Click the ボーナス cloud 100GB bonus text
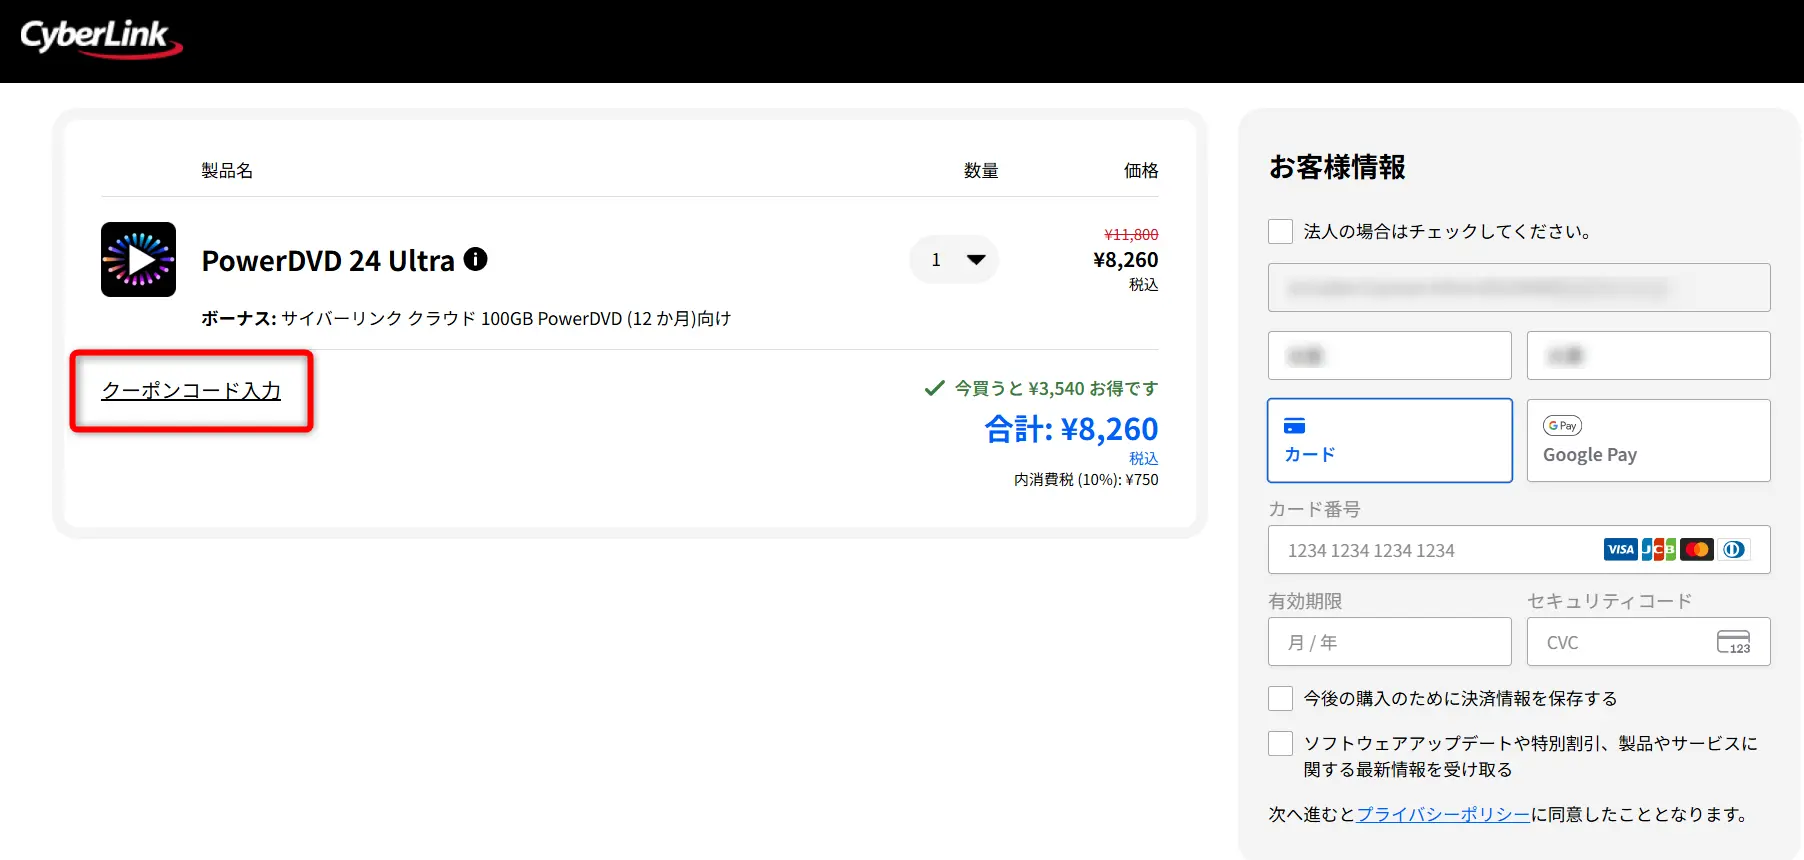The height and width of the screenshot is (860, 1804). tap(466, 319)
